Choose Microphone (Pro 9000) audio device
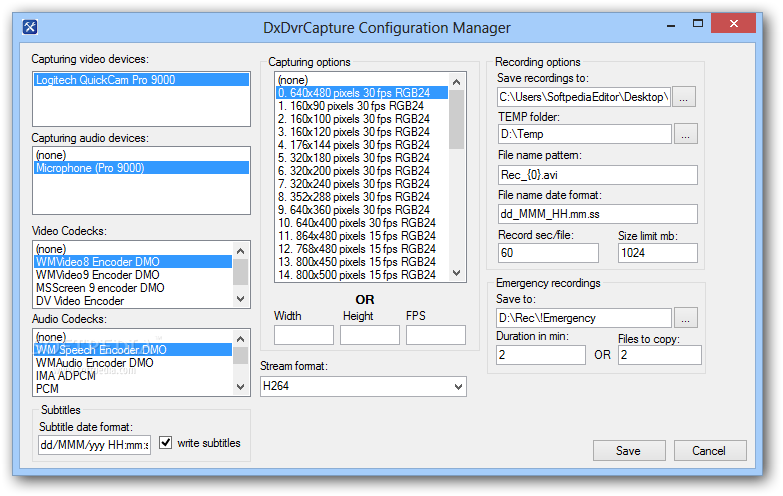 (x=141, y=168)
